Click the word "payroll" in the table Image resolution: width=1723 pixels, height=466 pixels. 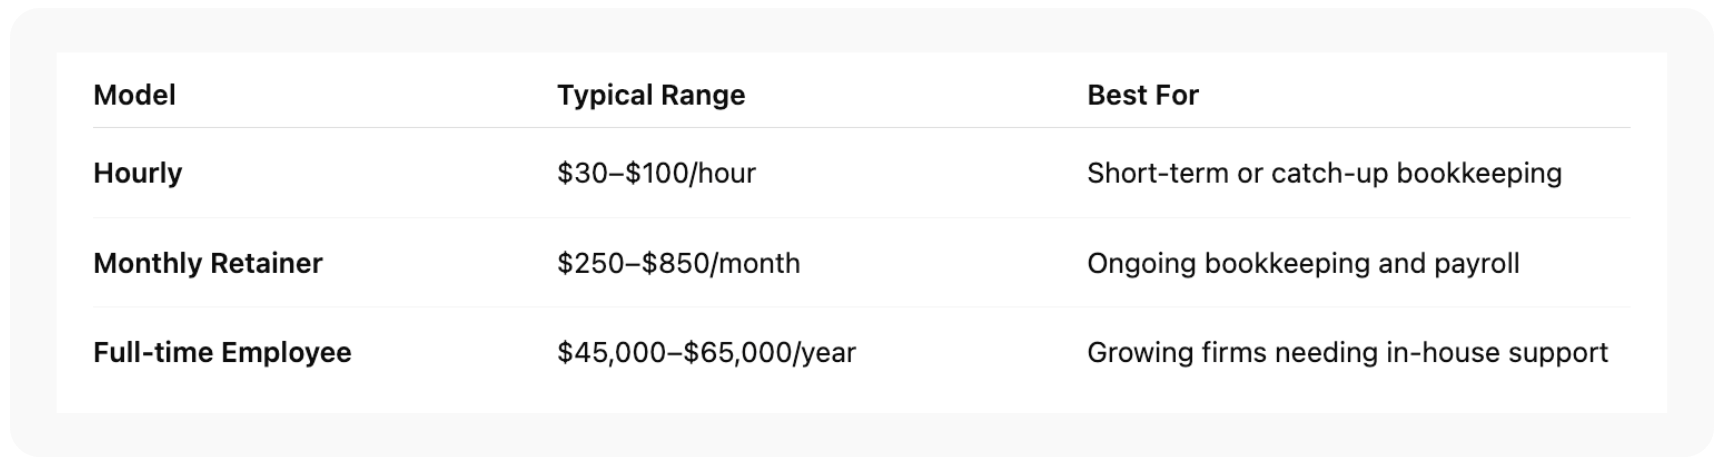click(x=1476, y=264)
